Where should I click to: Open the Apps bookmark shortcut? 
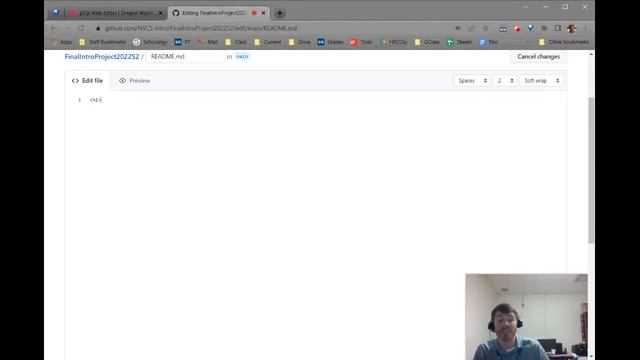pyautogui.click(x=61, y=42)
